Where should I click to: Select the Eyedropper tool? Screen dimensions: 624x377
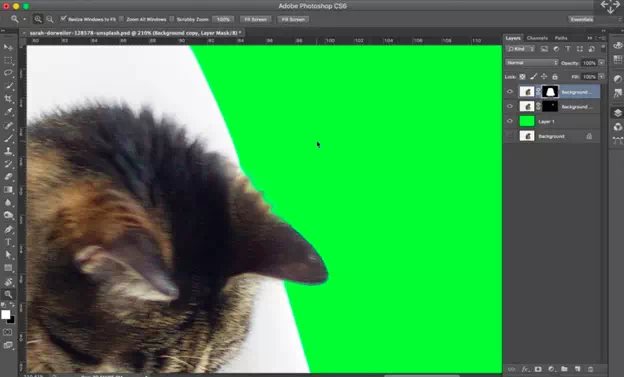point(8,112)
